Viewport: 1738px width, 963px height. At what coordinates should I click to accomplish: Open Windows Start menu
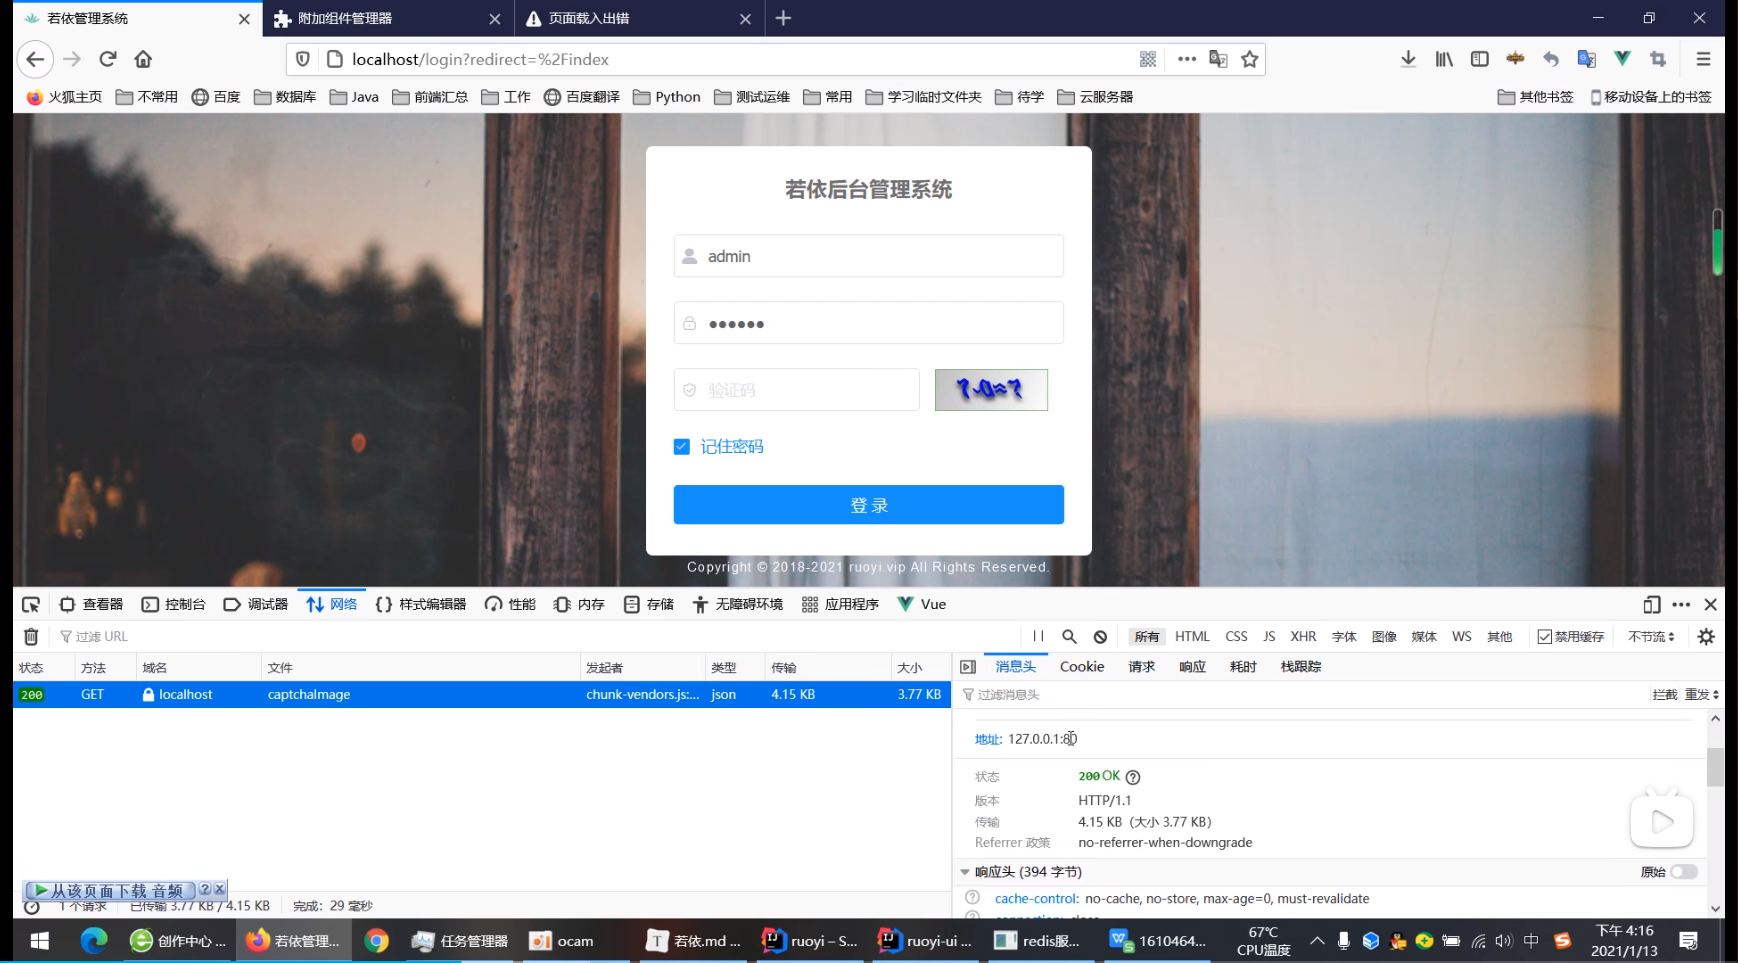click(x=40, y=941)
